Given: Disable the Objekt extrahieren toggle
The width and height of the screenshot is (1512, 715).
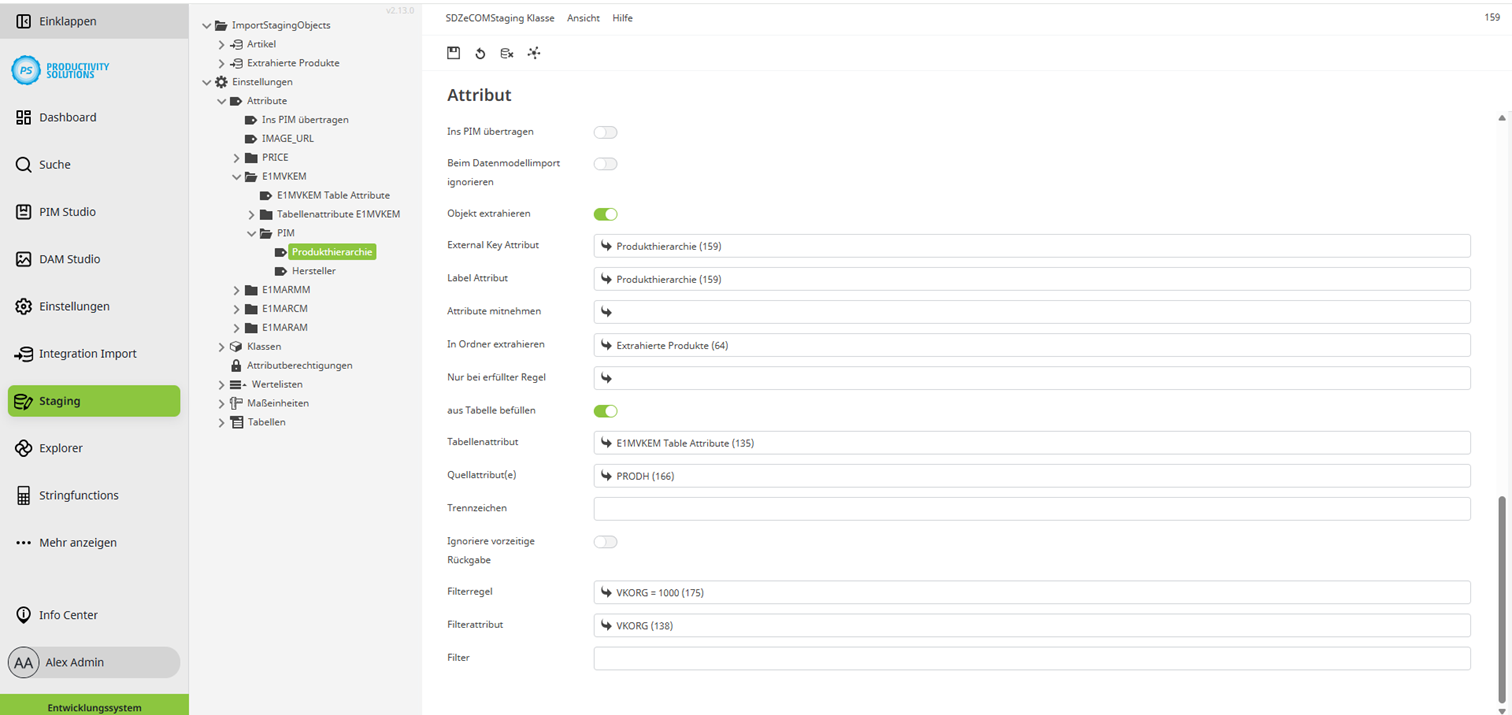Looking at the screenshot, I should [605, 213].
